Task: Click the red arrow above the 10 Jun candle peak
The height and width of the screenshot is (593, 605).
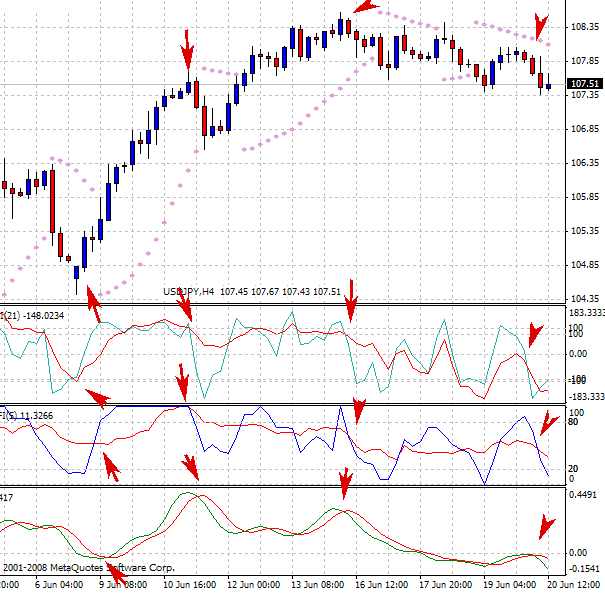Action: pos(187,48)
